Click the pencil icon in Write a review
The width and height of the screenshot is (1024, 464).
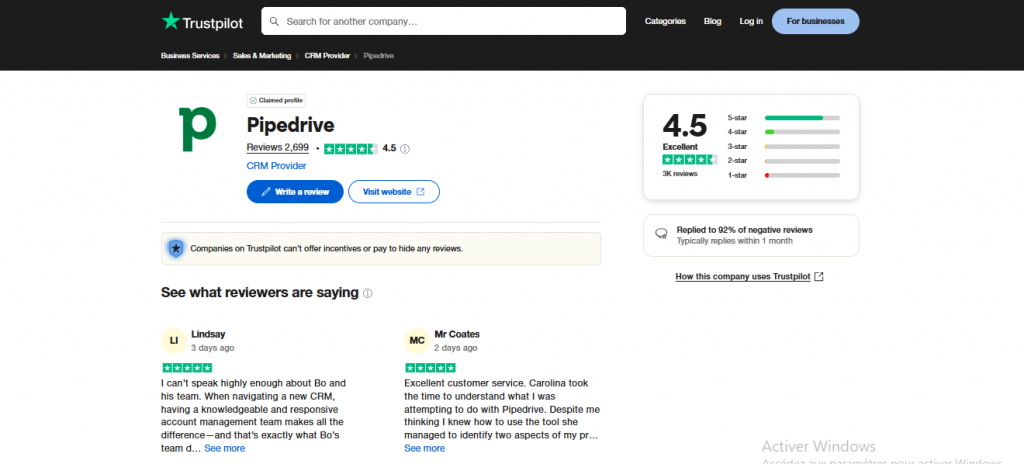point(266,192)
